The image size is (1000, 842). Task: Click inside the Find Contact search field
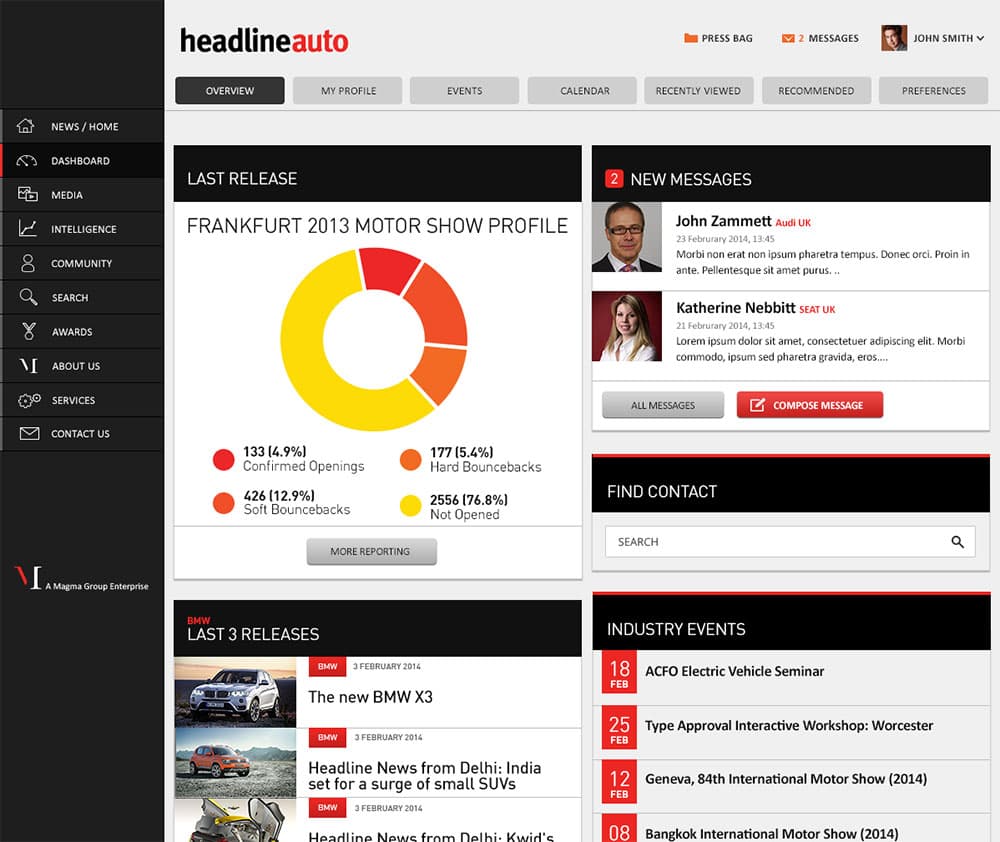point(760,541)
